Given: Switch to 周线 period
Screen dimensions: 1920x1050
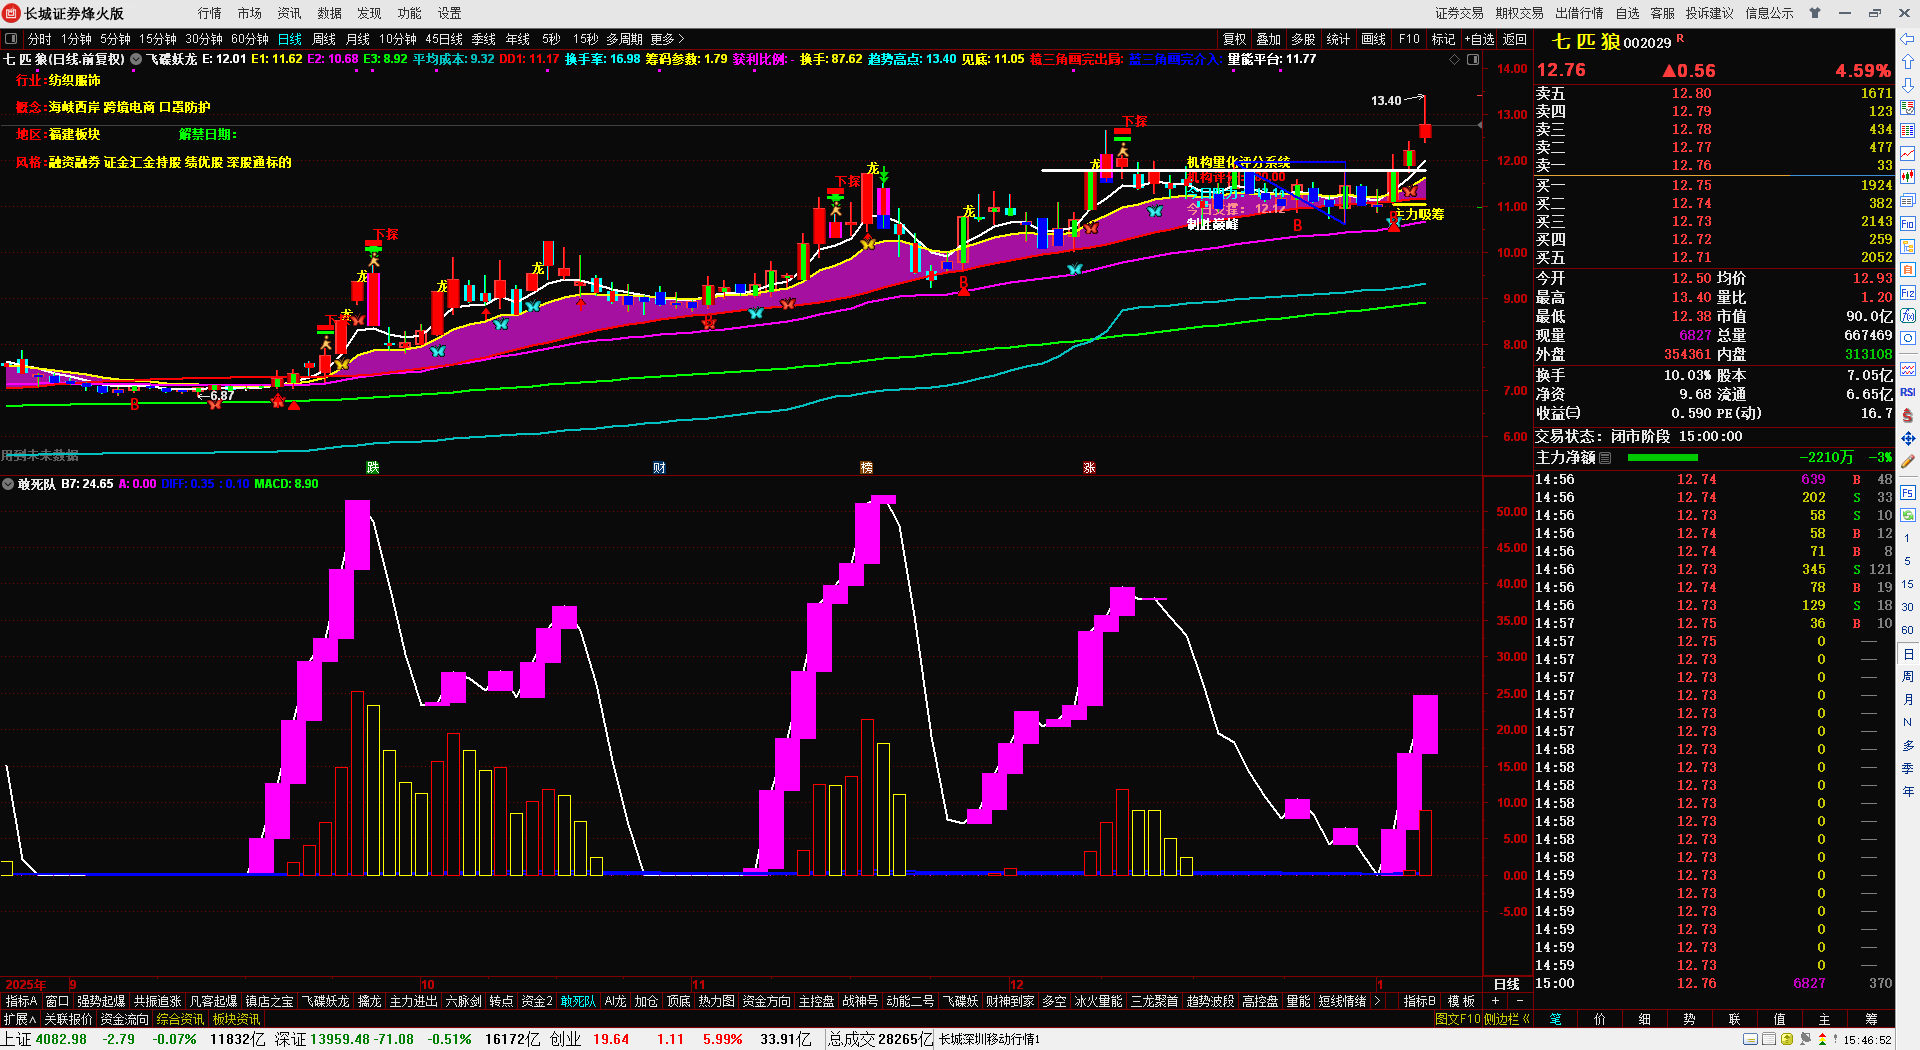Looking at the screenshot, I should (x=324, y=39).
